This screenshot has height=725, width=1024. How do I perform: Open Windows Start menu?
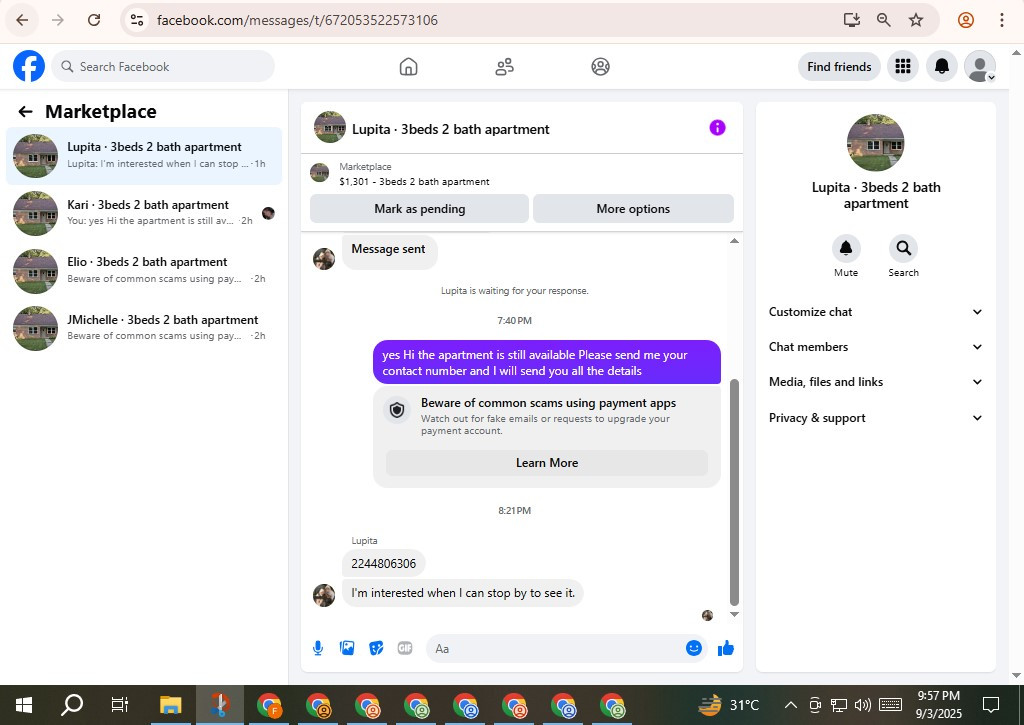tap(24, 705)
